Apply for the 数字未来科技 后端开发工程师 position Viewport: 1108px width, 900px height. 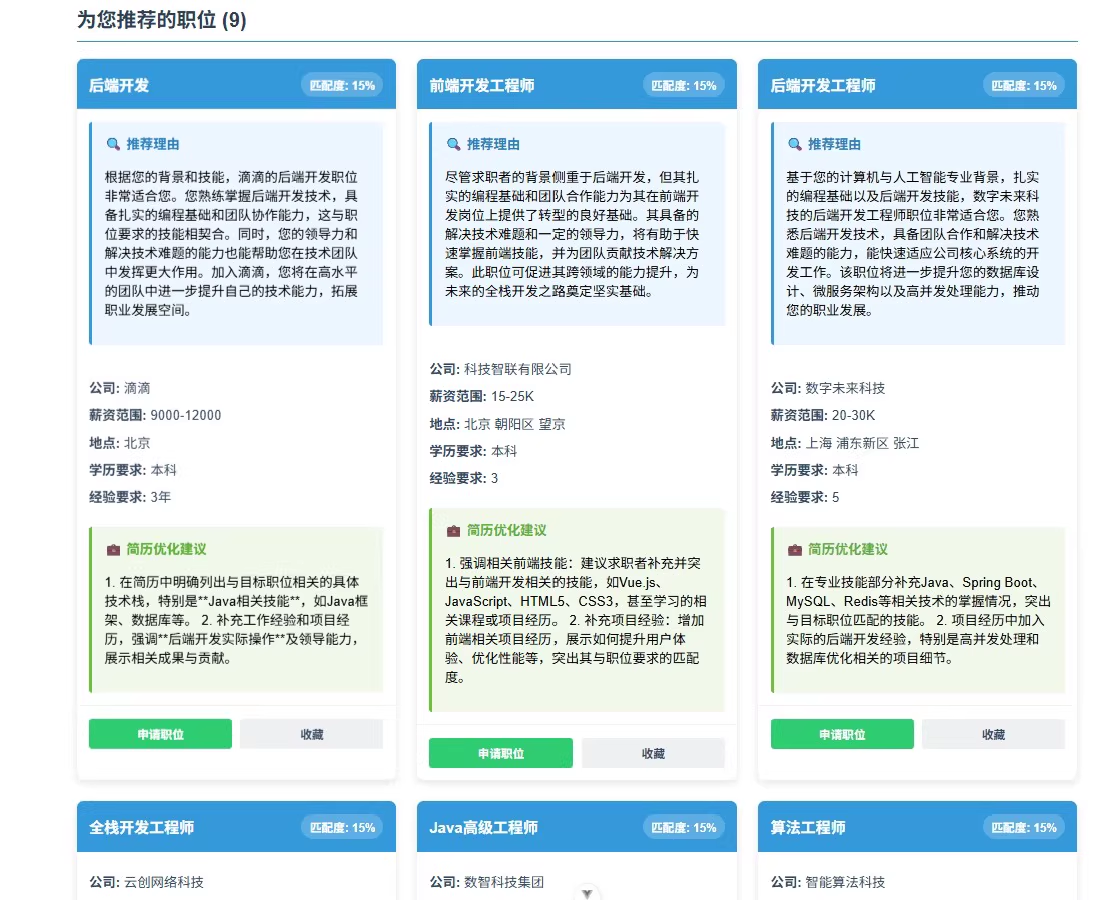(842, 734)
